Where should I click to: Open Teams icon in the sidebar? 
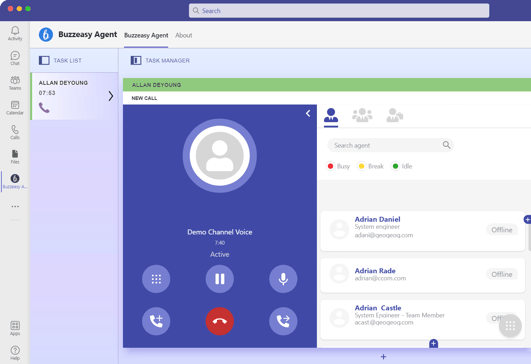pos(15,83)
